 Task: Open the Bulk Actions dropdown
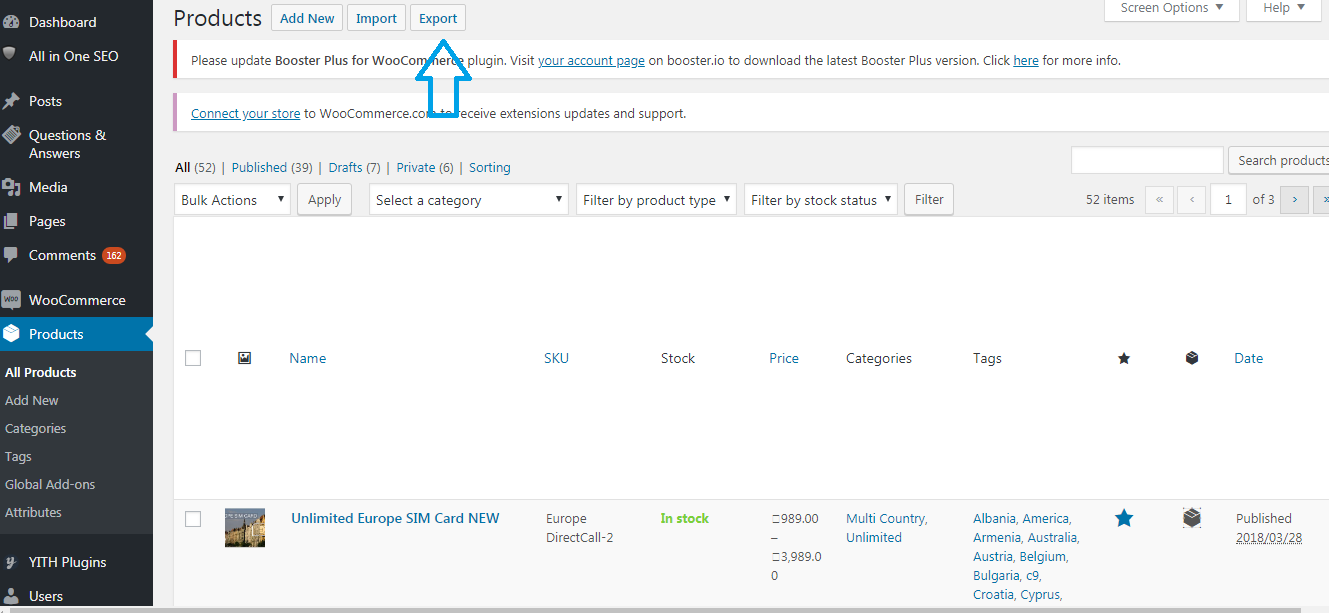[x=232, y=200]
